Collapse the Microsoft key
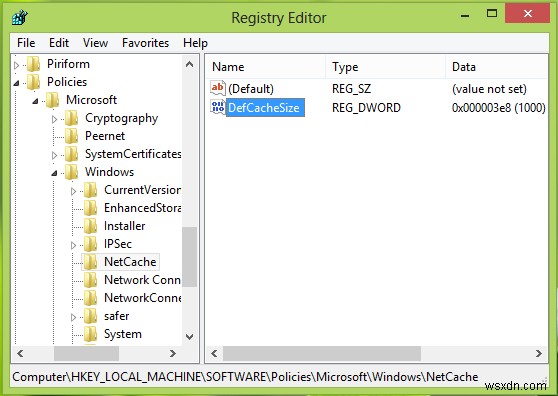This screenshot has width=558, height=396. point(35,101)
